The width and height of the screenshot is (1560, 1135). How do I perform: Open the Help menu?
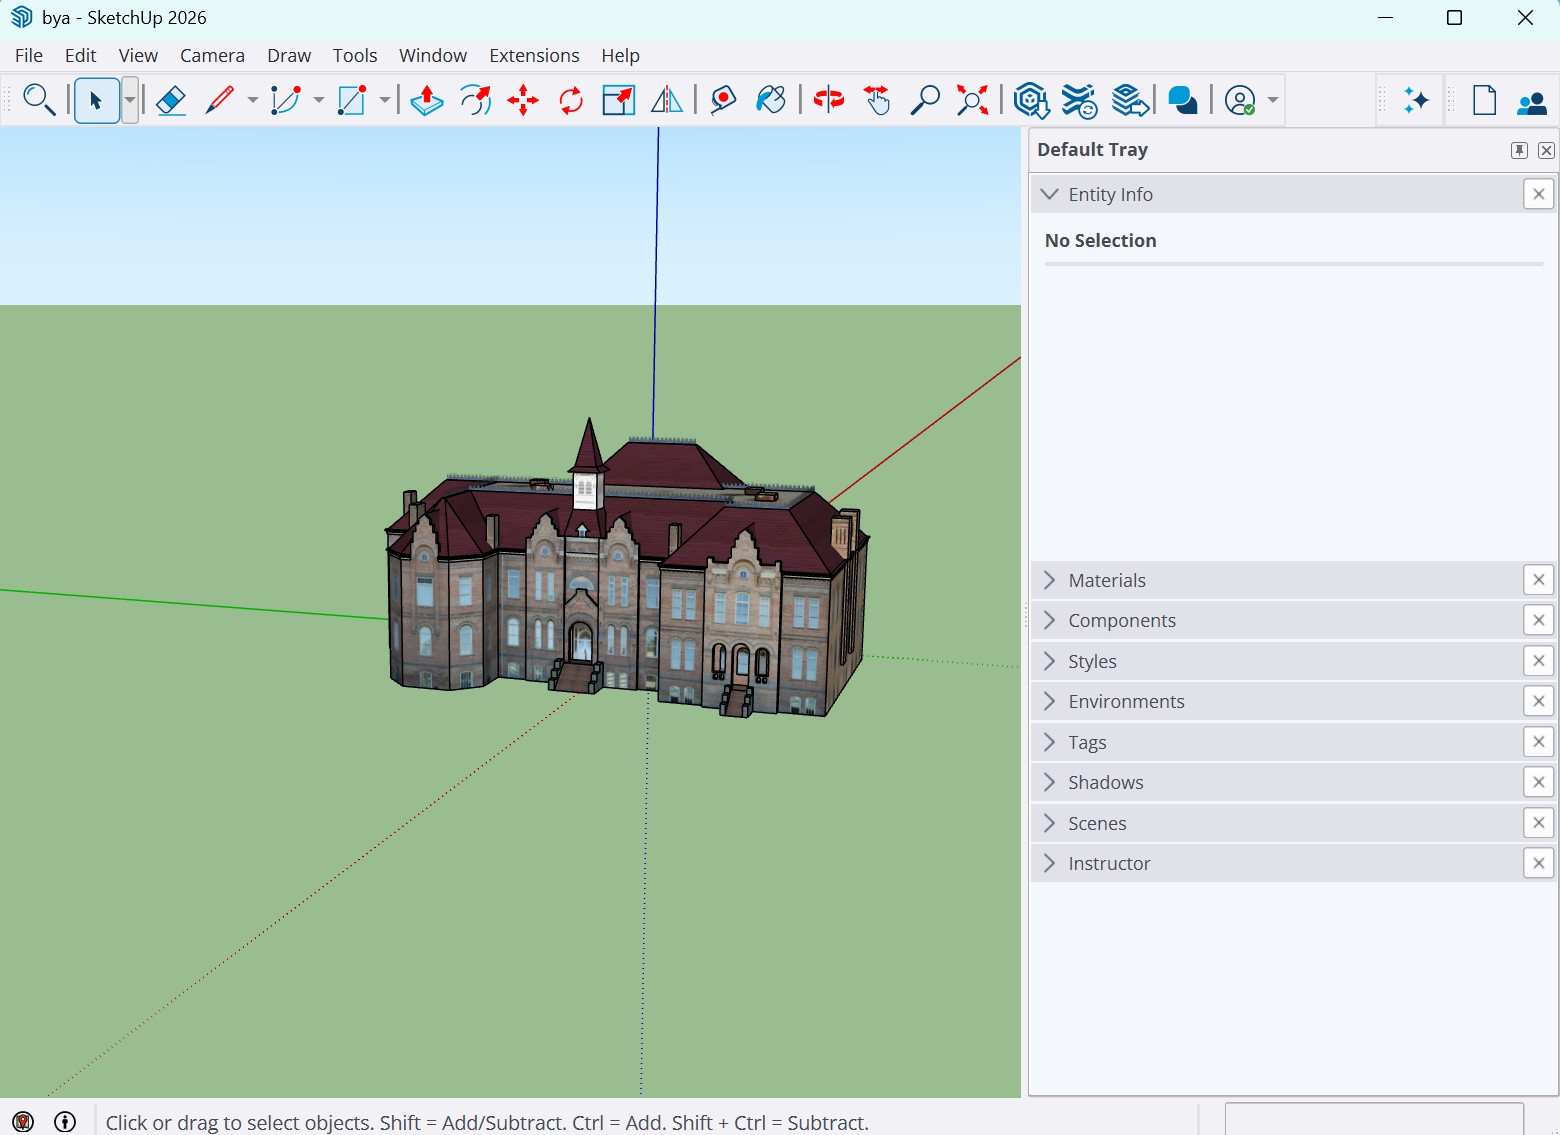click(620, 55)
